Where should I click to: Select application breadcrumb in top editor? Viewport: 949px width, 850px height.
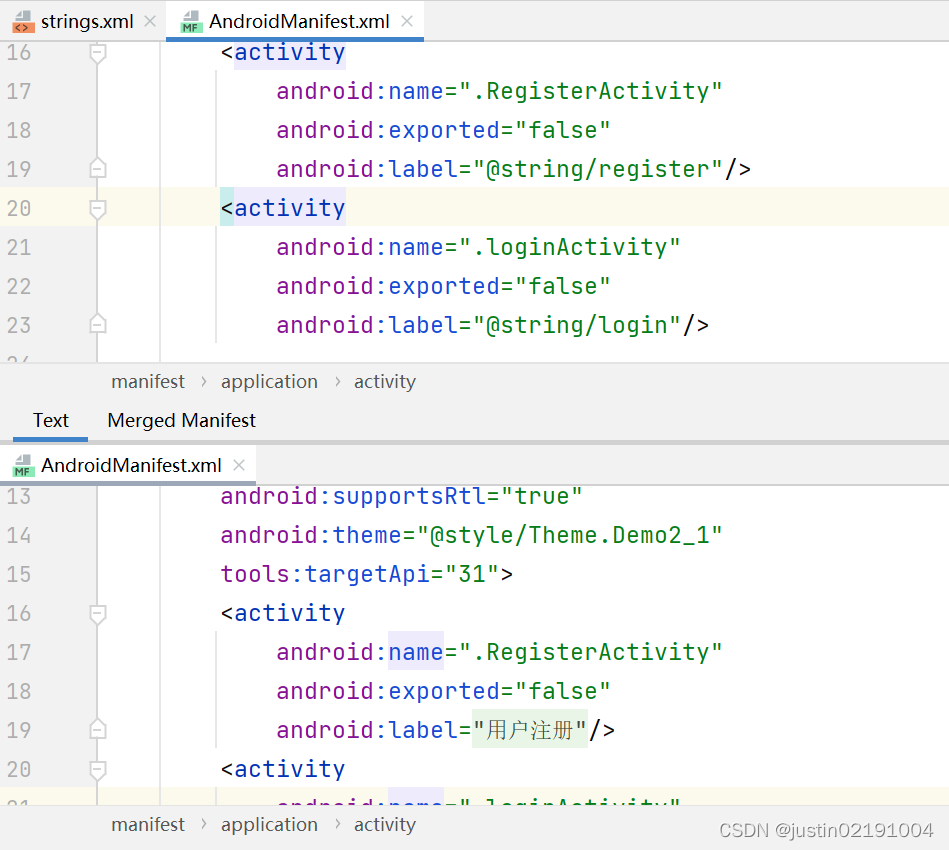[x=269, y=381]
